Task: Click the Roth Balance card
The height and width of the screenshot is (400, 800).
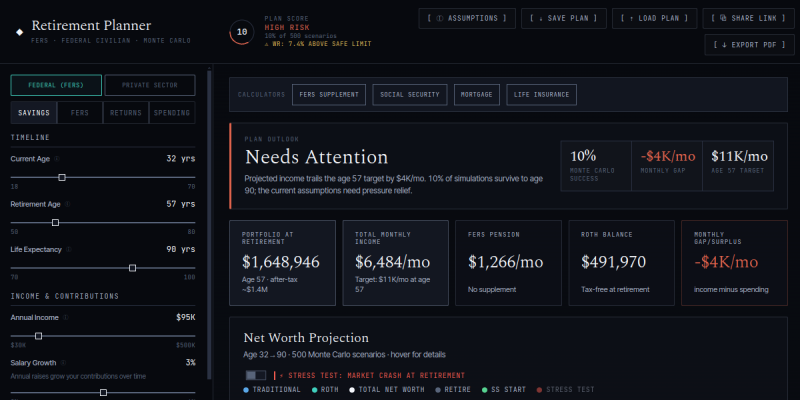Action: click(621, 263)
